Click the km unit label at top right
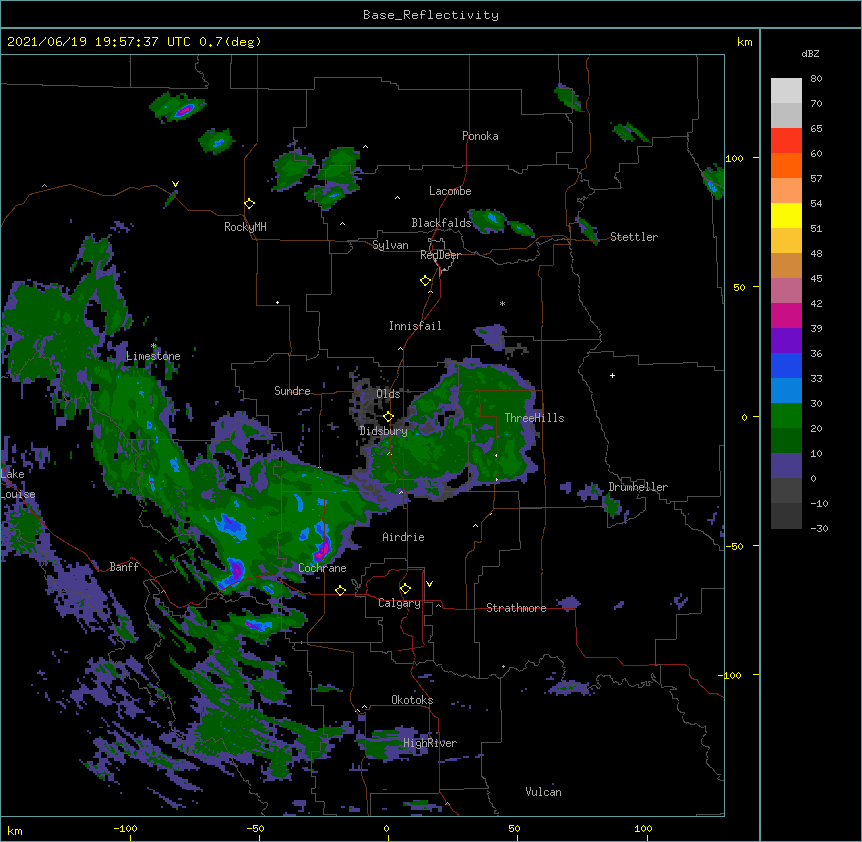The height and width of the screenshot is (842, 862). pyautogui.click(x=744, y=42)
